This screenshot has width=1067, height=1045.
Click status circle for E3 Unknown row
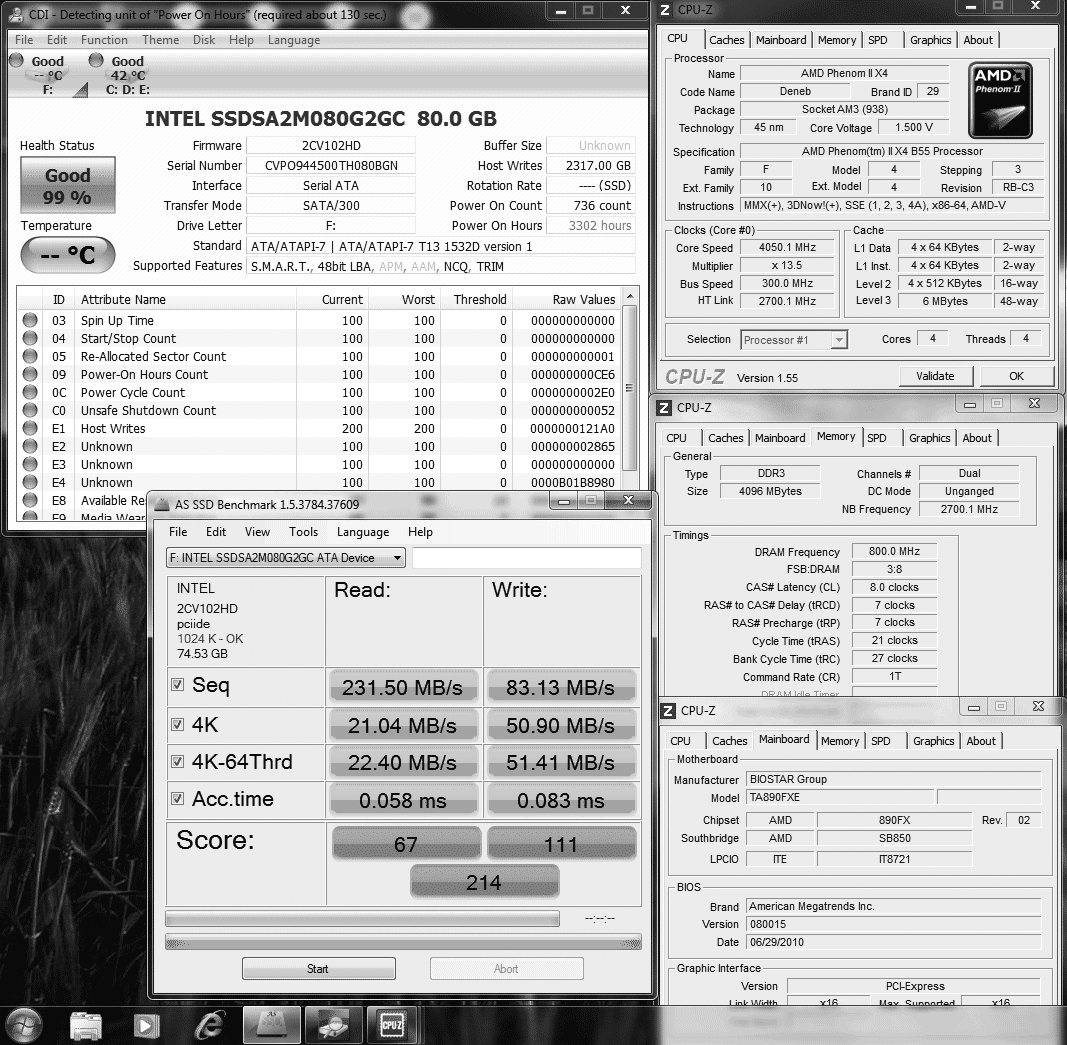(x=30, y=464)
